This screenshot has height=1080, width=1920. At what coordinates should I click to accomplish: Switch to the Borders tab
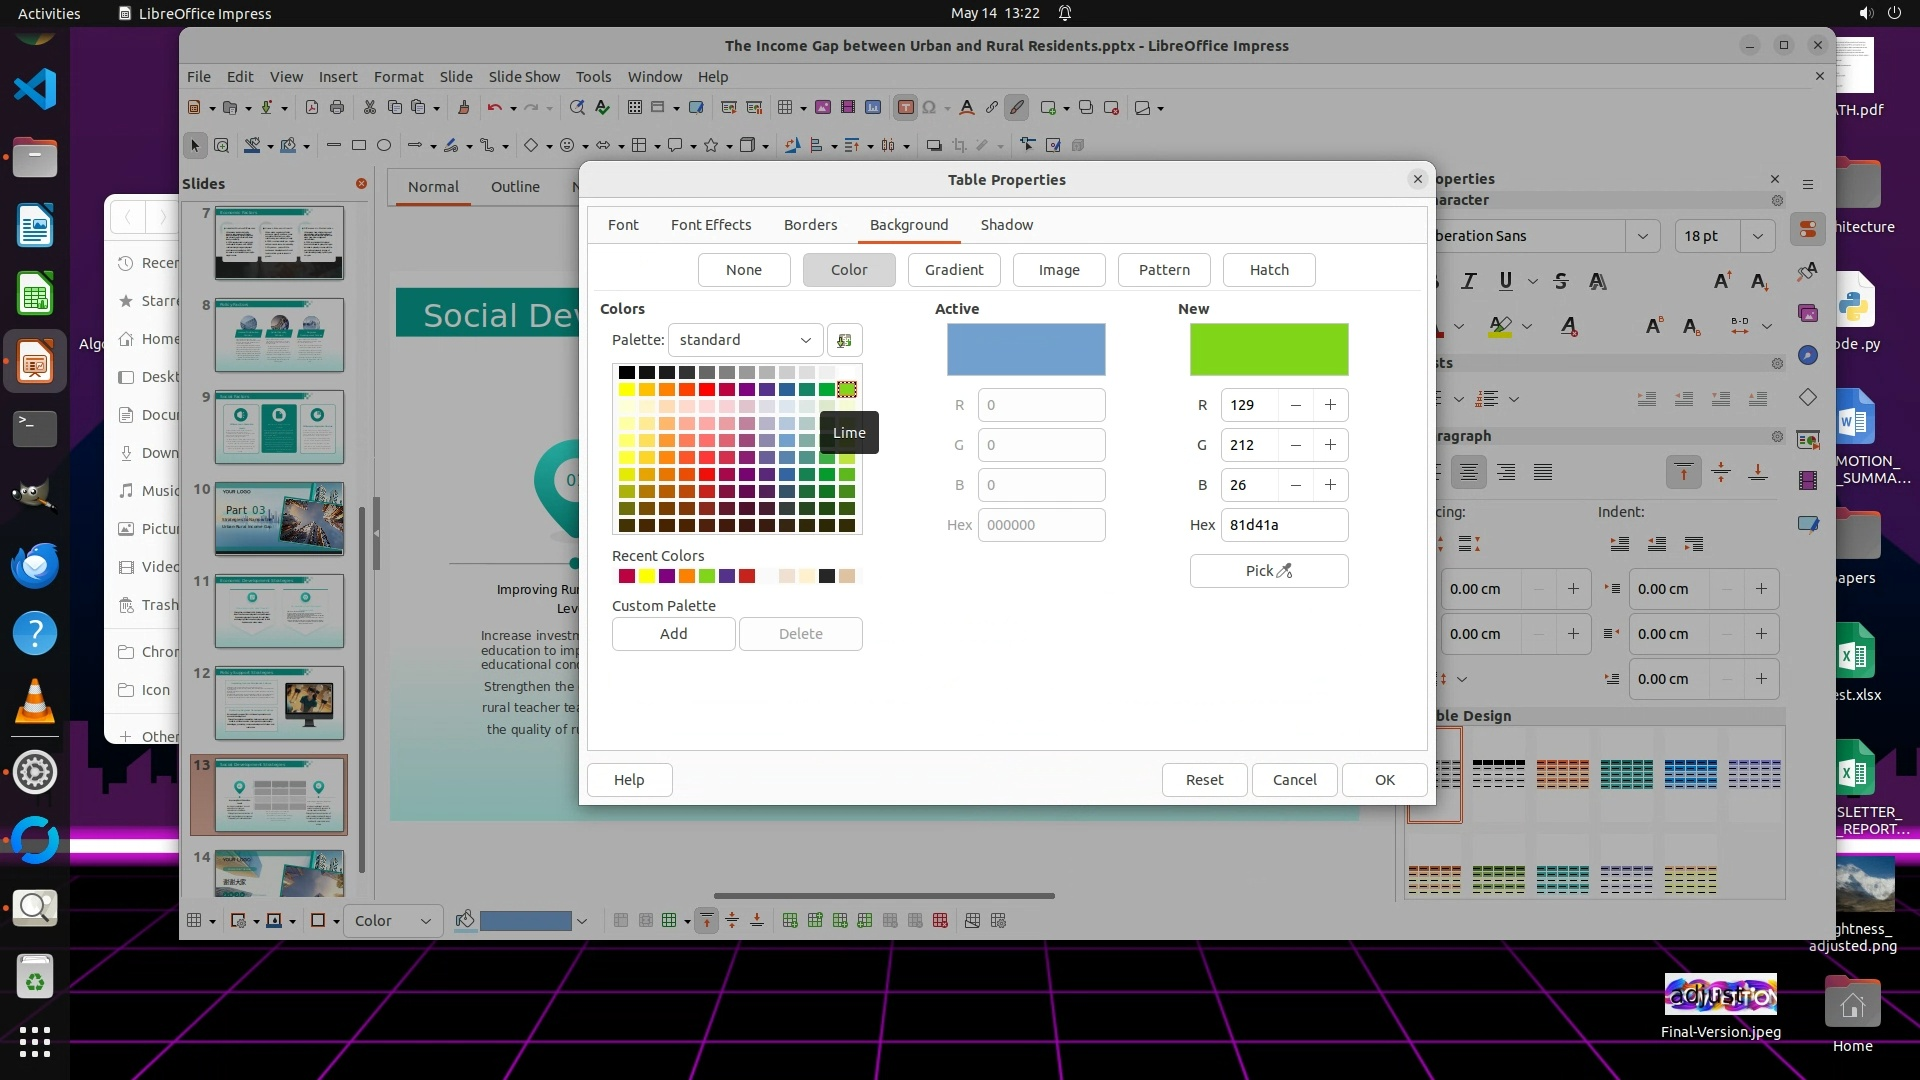click(810, 225)
